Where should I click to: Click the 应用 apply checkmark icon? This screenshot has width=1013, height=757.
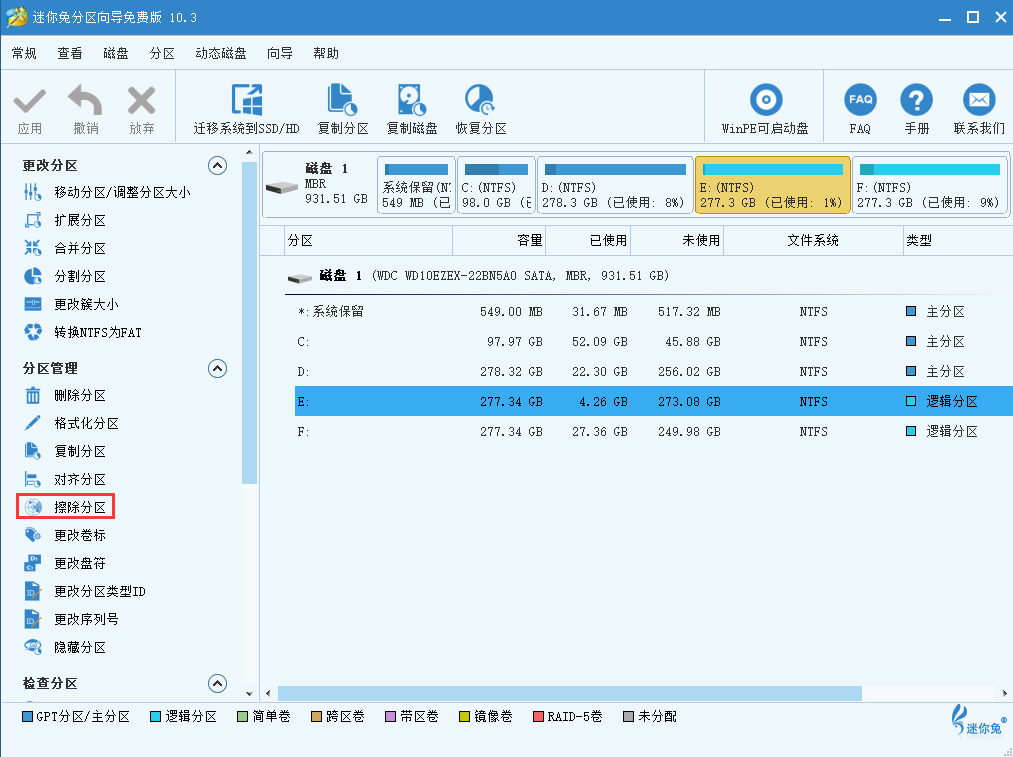point(30,101)
